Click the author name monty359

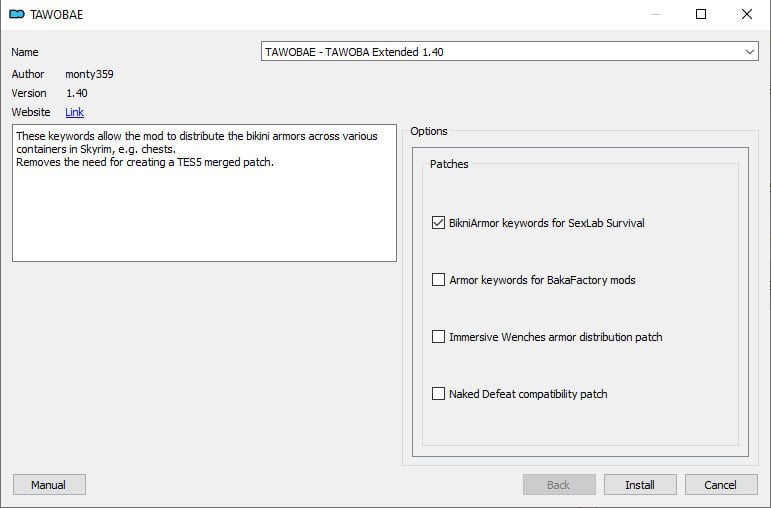(x=90, y=74)
